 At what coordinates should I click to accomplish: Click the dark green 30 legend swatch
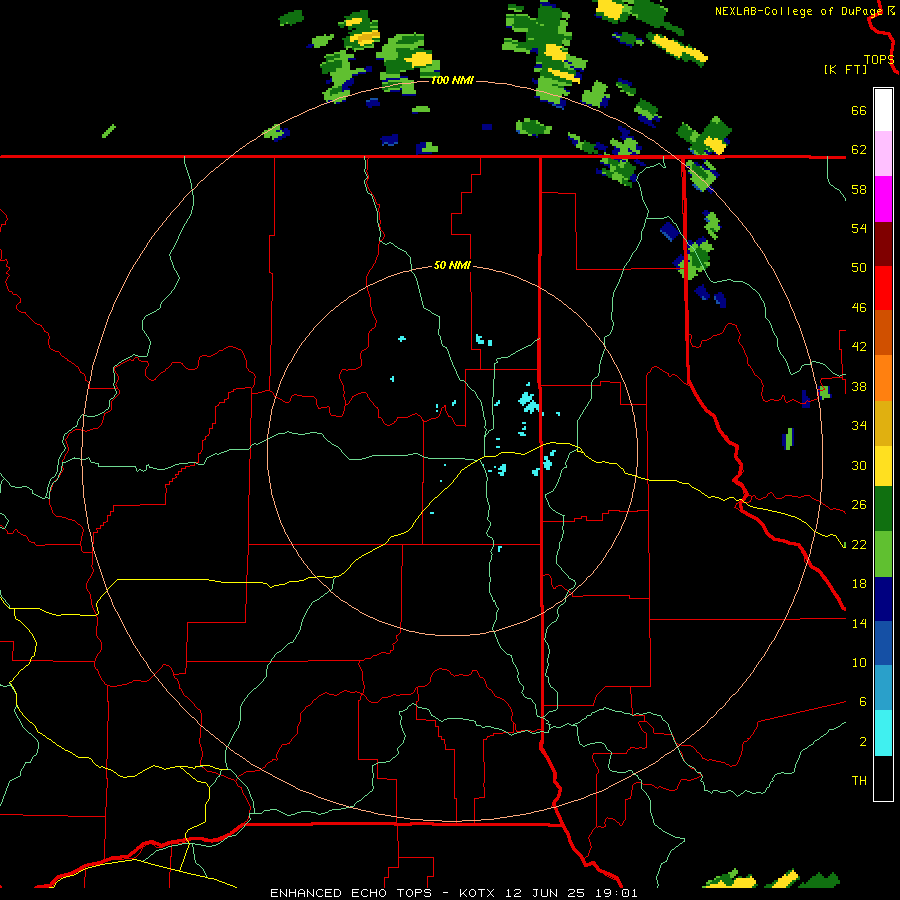[883, 509]
